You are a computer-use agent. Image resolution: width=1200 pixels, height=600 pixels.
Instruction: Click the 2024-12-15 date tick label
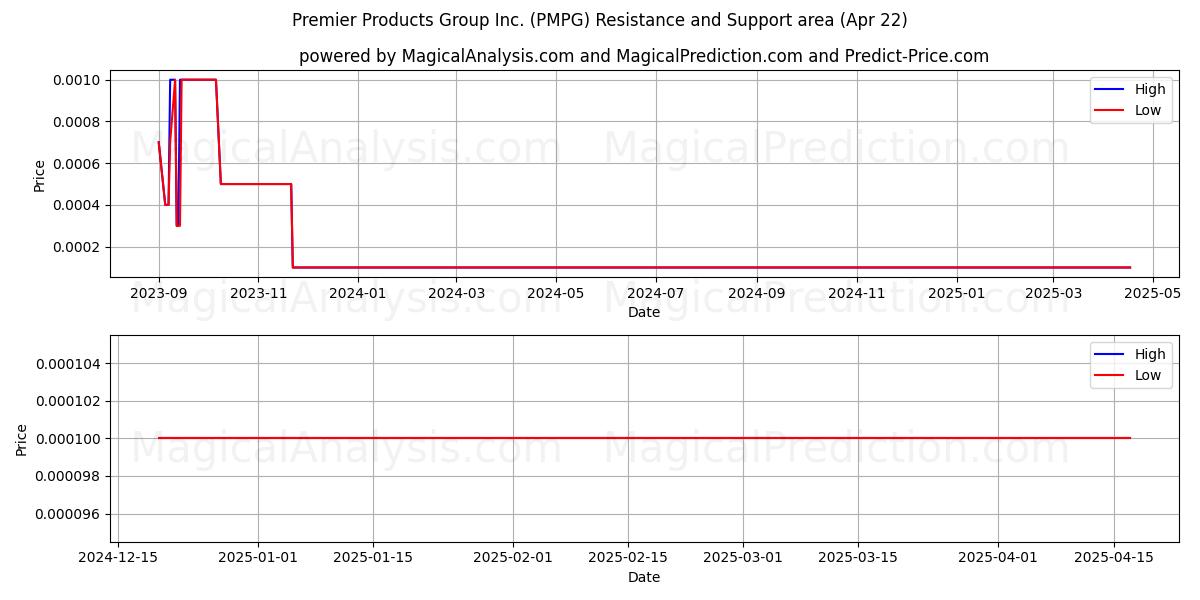pos(118,558)
